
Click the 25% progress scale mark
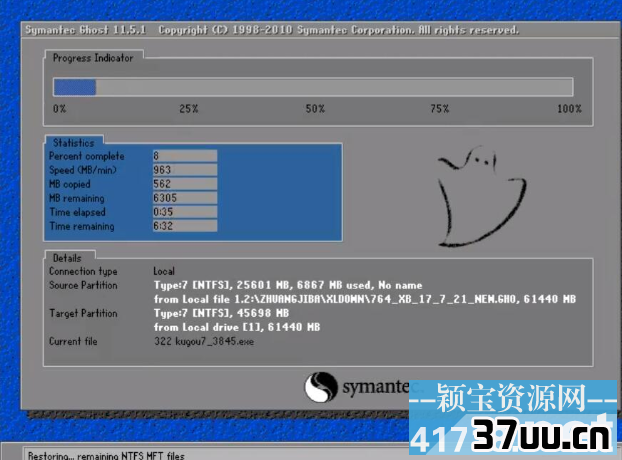point(189,109)
